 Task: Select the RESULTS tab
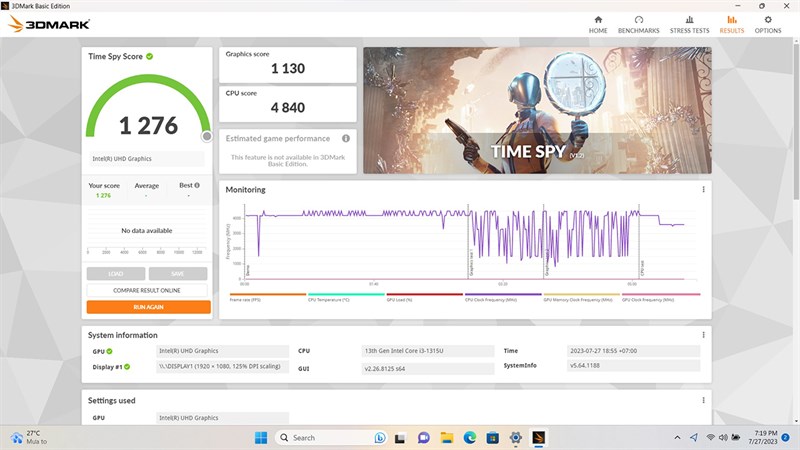732,24
